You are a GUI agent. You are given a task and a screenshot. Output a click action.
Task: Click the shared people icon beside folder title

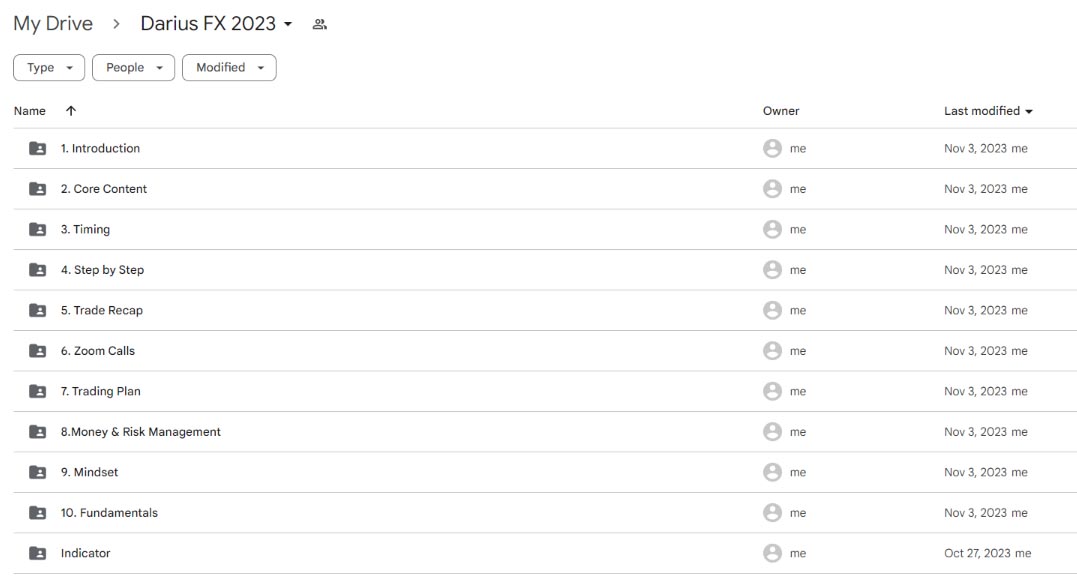tap(319, 24)
